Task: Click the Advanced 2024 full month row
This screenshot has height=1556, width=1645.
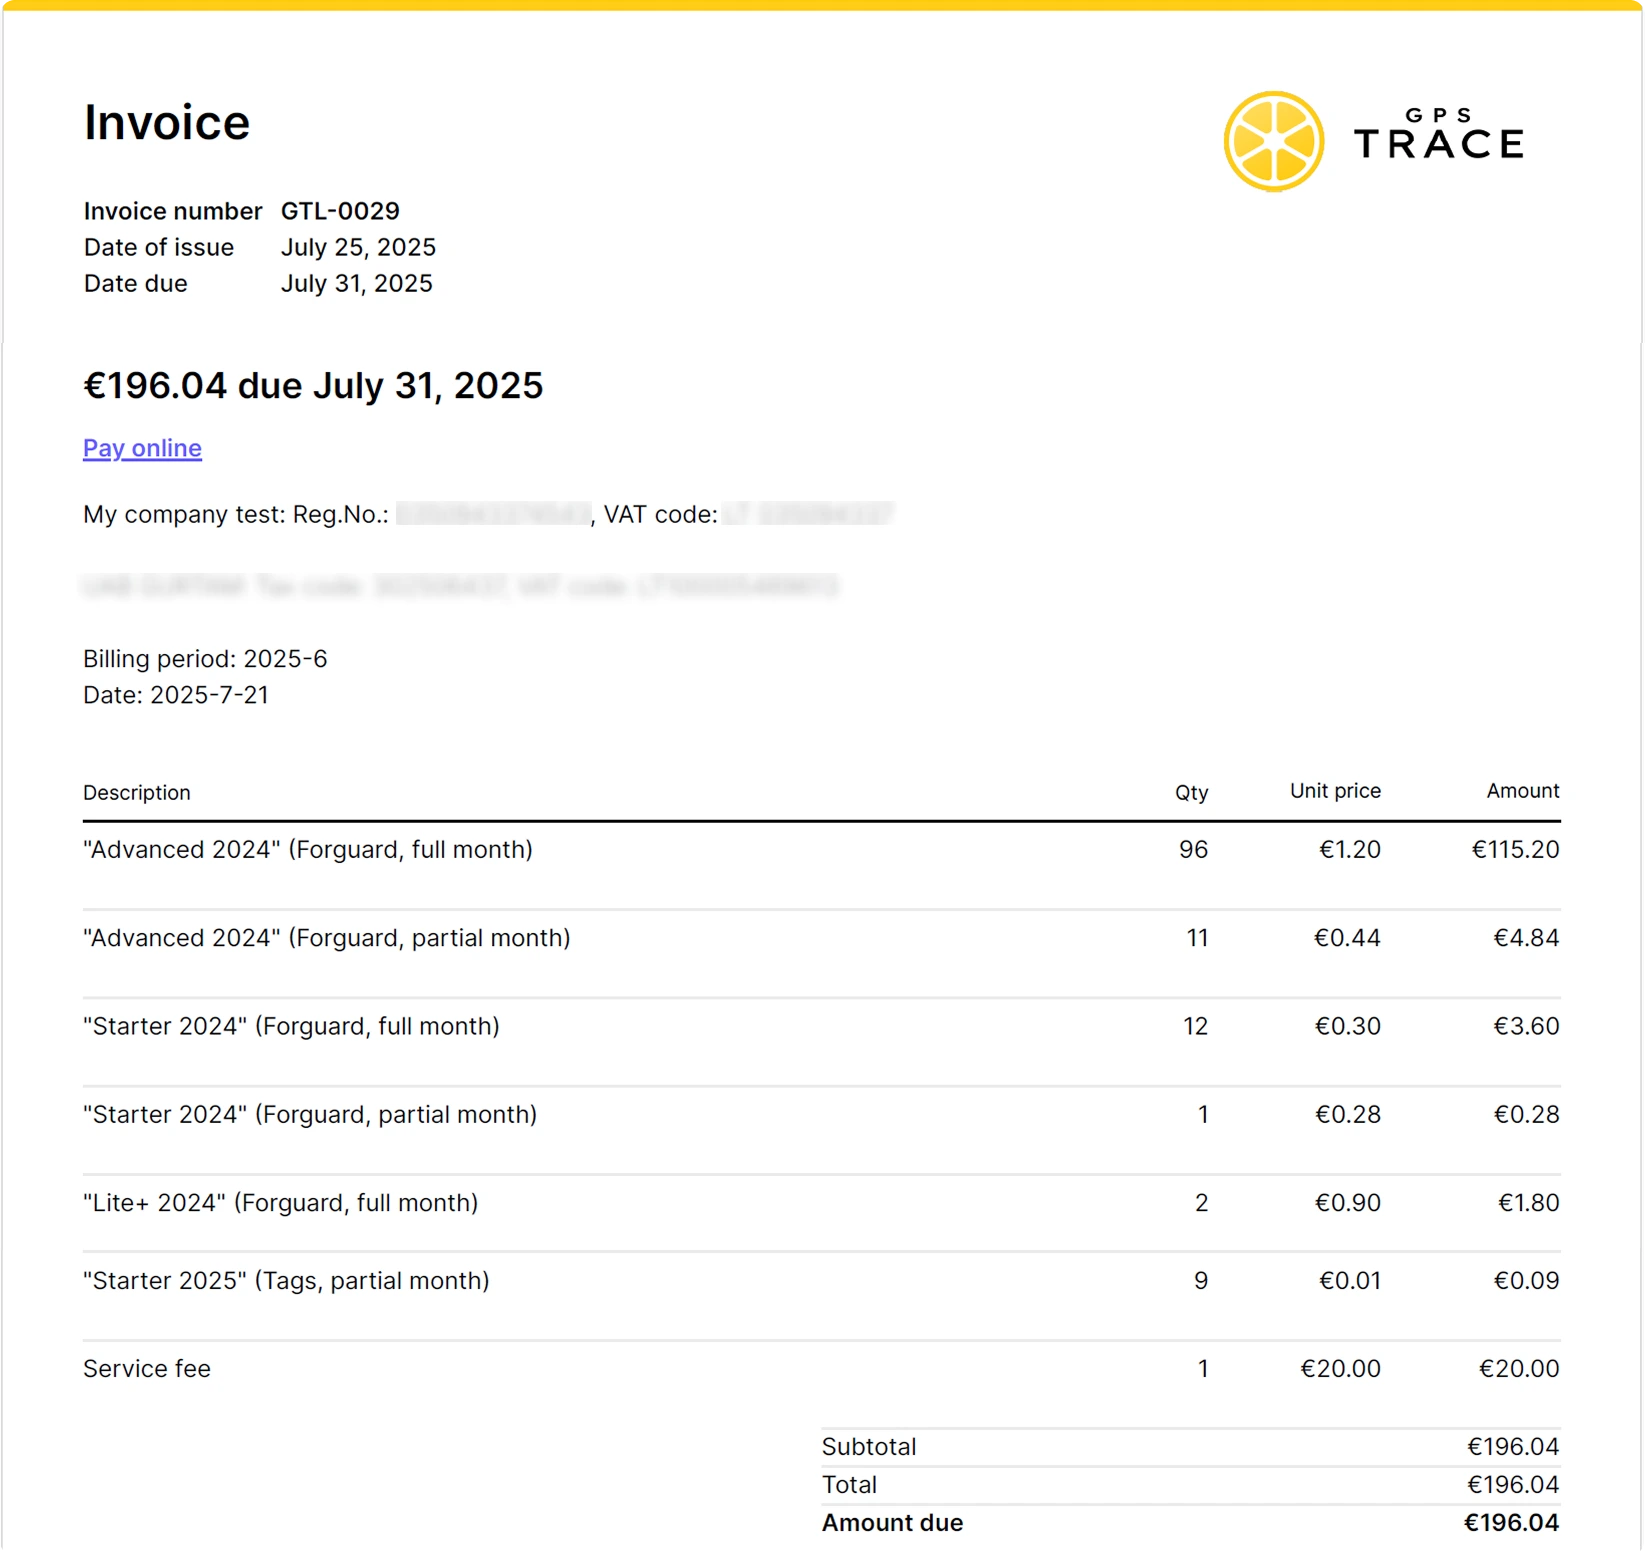Action: click(308, 849)
